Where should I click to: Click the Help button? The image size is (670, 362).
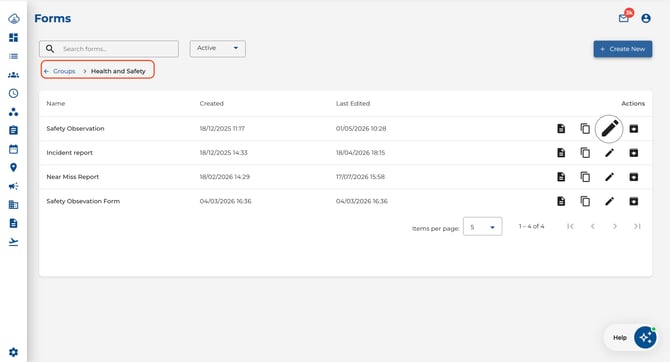pyautogui.click(x=620, y=338)
